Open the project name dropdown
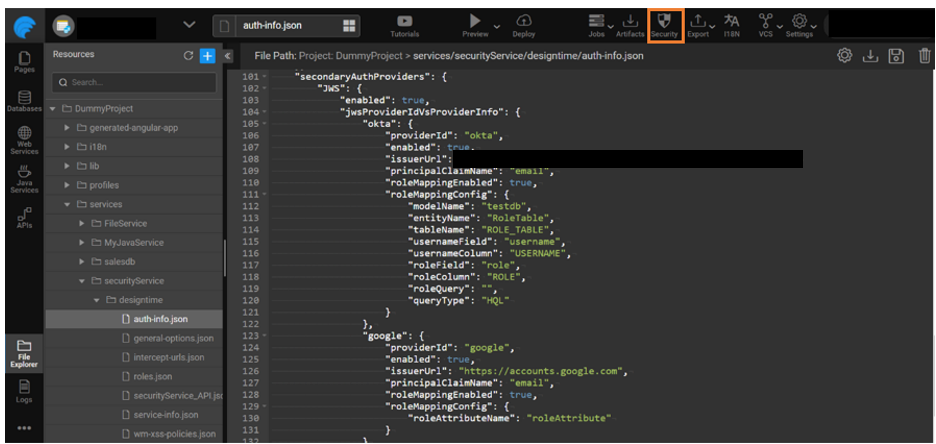The image size is (936, 444). pyautogui.click(x=190, y=25)
